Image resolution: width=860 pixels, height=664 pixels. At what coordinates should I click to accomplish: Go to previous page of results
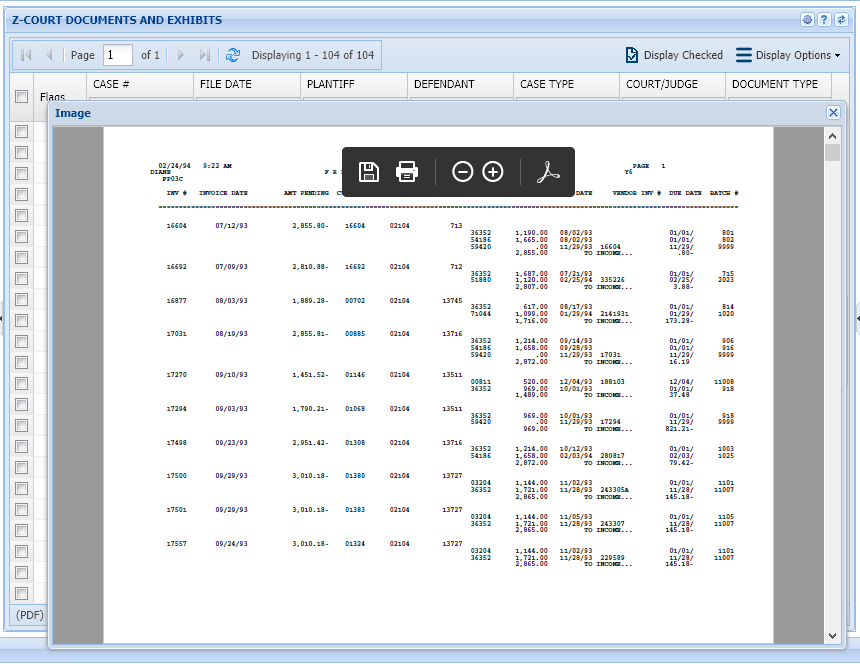tap(49, 55)
